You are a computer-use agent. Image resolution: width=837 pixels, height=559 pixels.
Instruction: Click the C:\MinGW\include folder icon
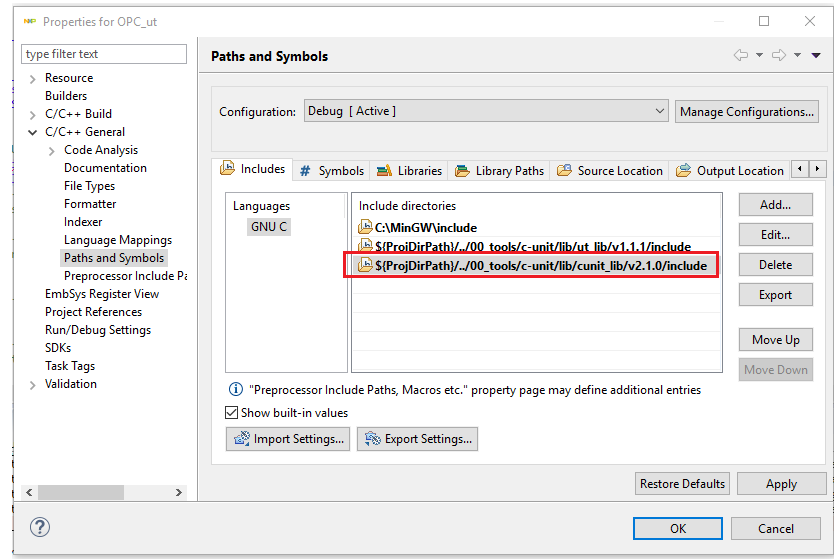pos(365,228)
